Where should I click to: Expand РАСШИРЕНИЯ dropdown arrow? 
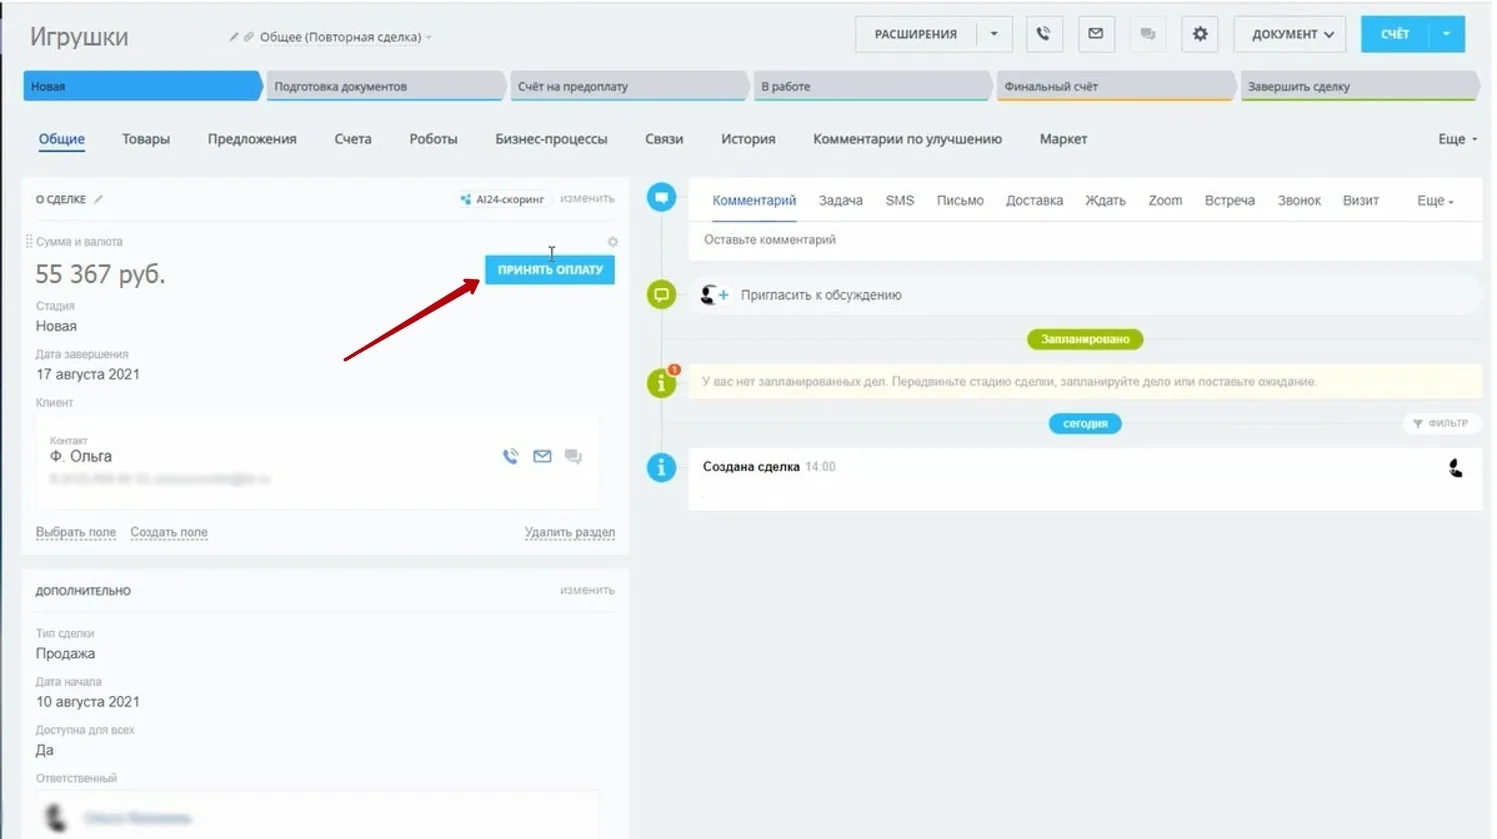(x=994, y=34)
